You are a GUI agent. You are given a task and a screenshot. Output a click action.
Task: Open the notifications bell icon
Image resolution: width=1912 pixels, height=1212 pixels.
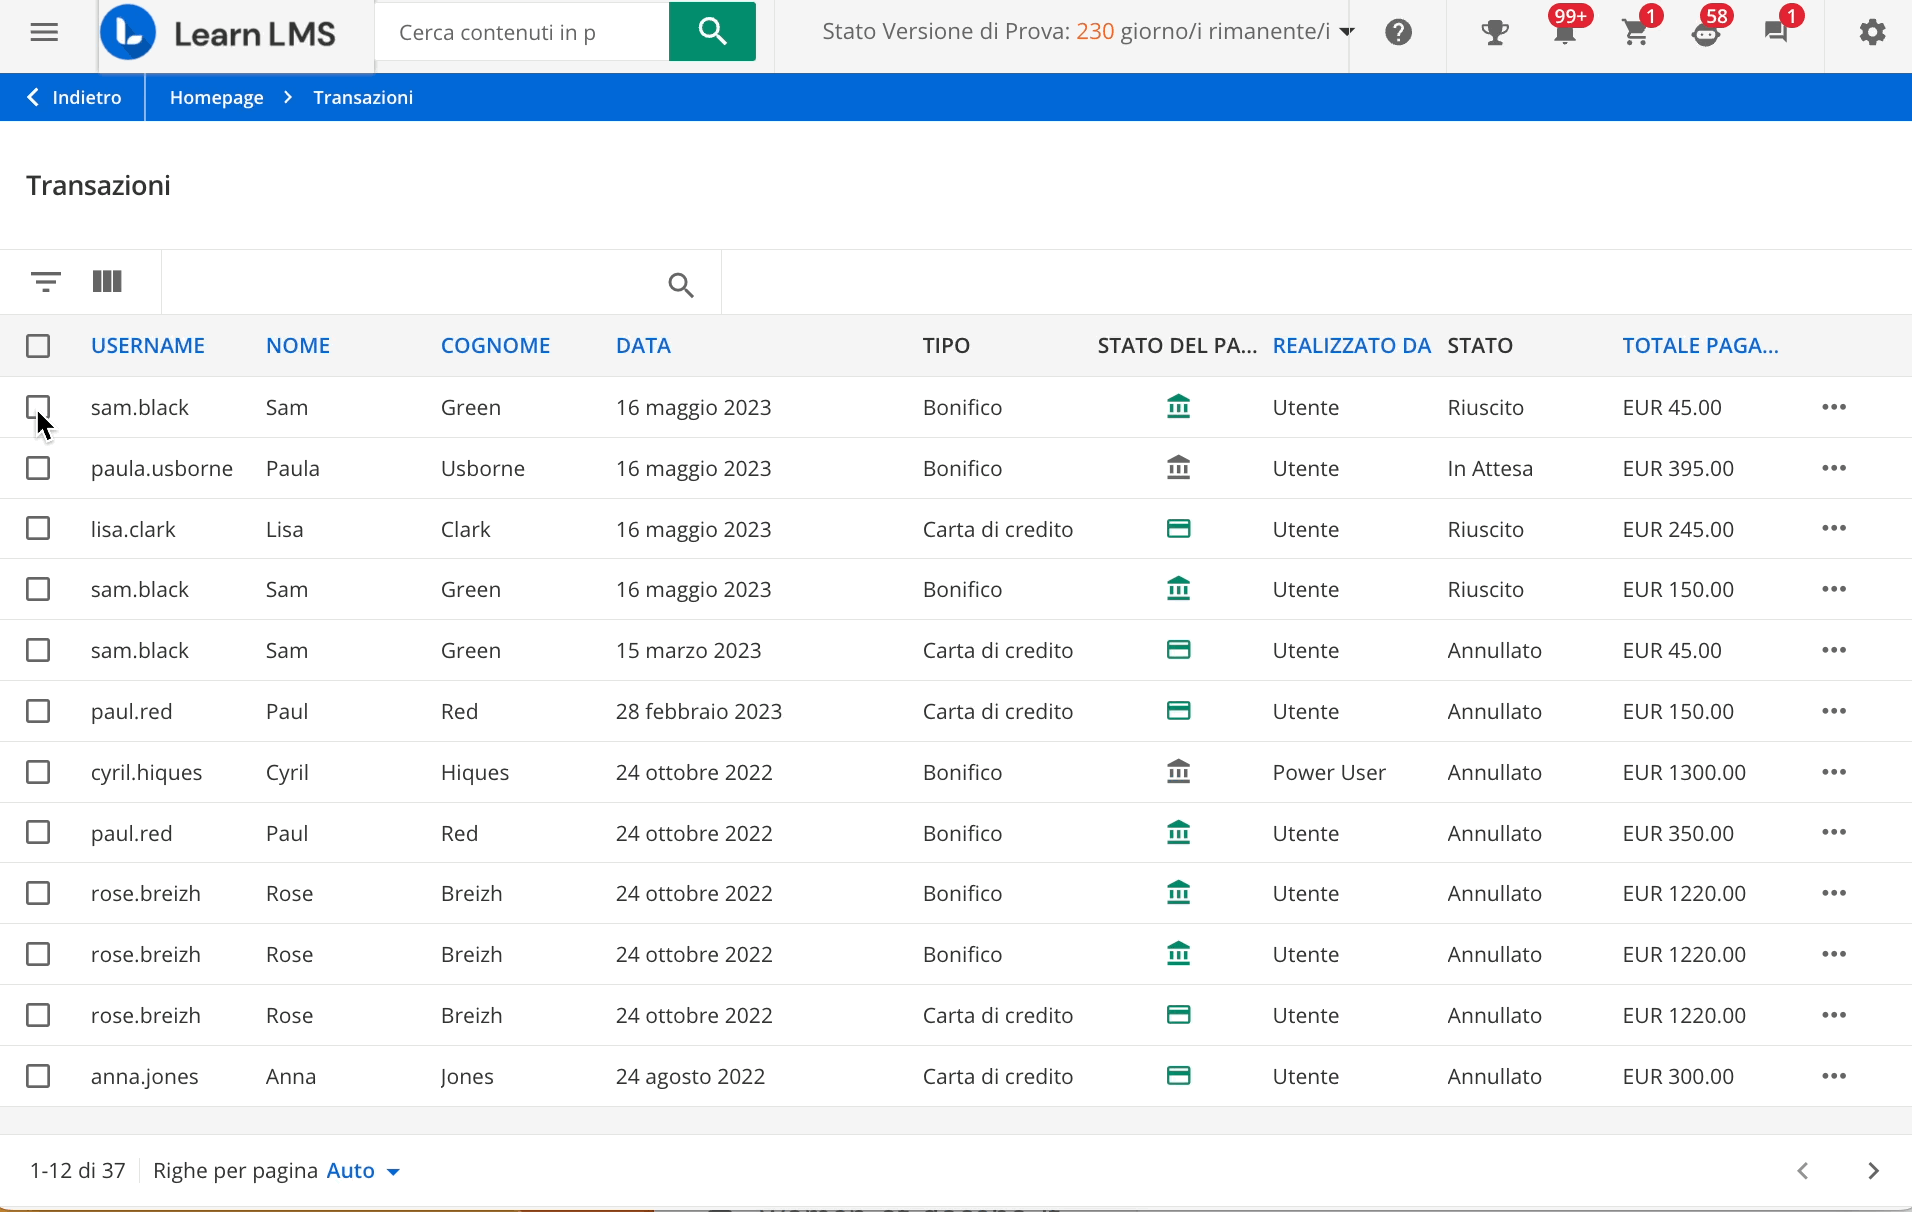tap(1565, 32)
